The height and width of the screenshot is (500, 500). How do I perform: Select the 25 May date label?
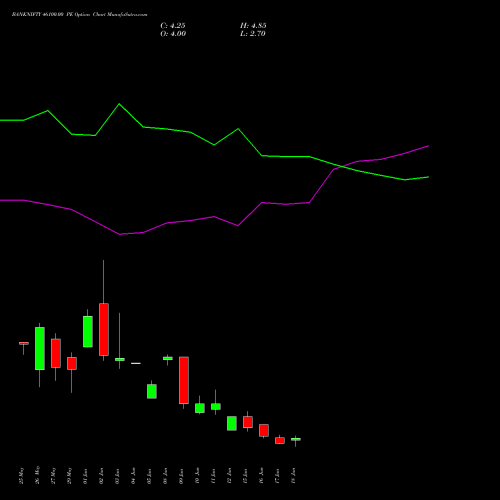point(22,475)
